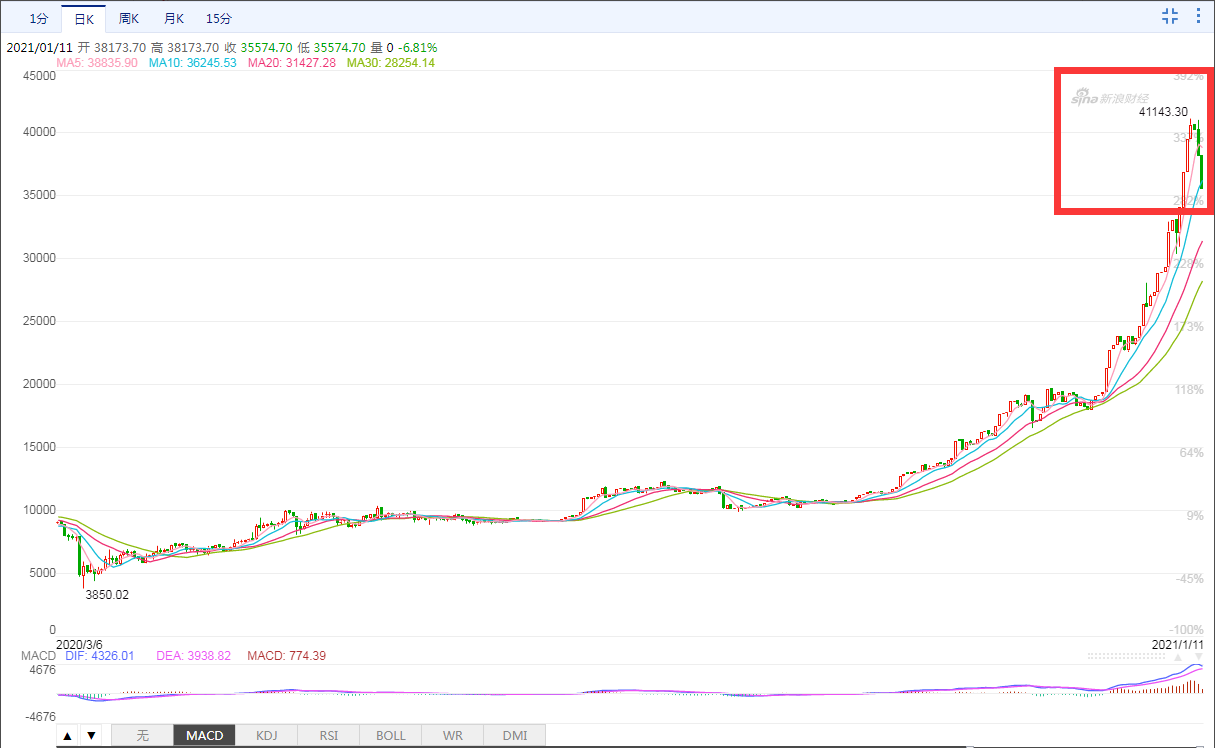Screen dimensions: 1215x748
Task: Click the MA30: 28254.14 label
Action: (x=390, y=62)
